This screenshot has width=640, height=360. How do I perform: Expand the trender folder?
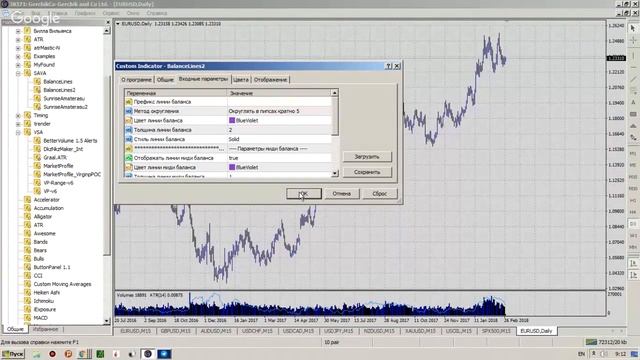[18, 124]
